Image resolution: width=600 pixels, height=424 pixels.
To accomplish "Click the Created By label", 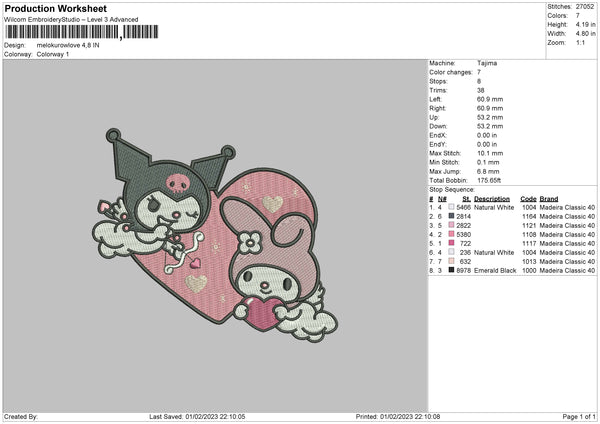I will point(21,417).
